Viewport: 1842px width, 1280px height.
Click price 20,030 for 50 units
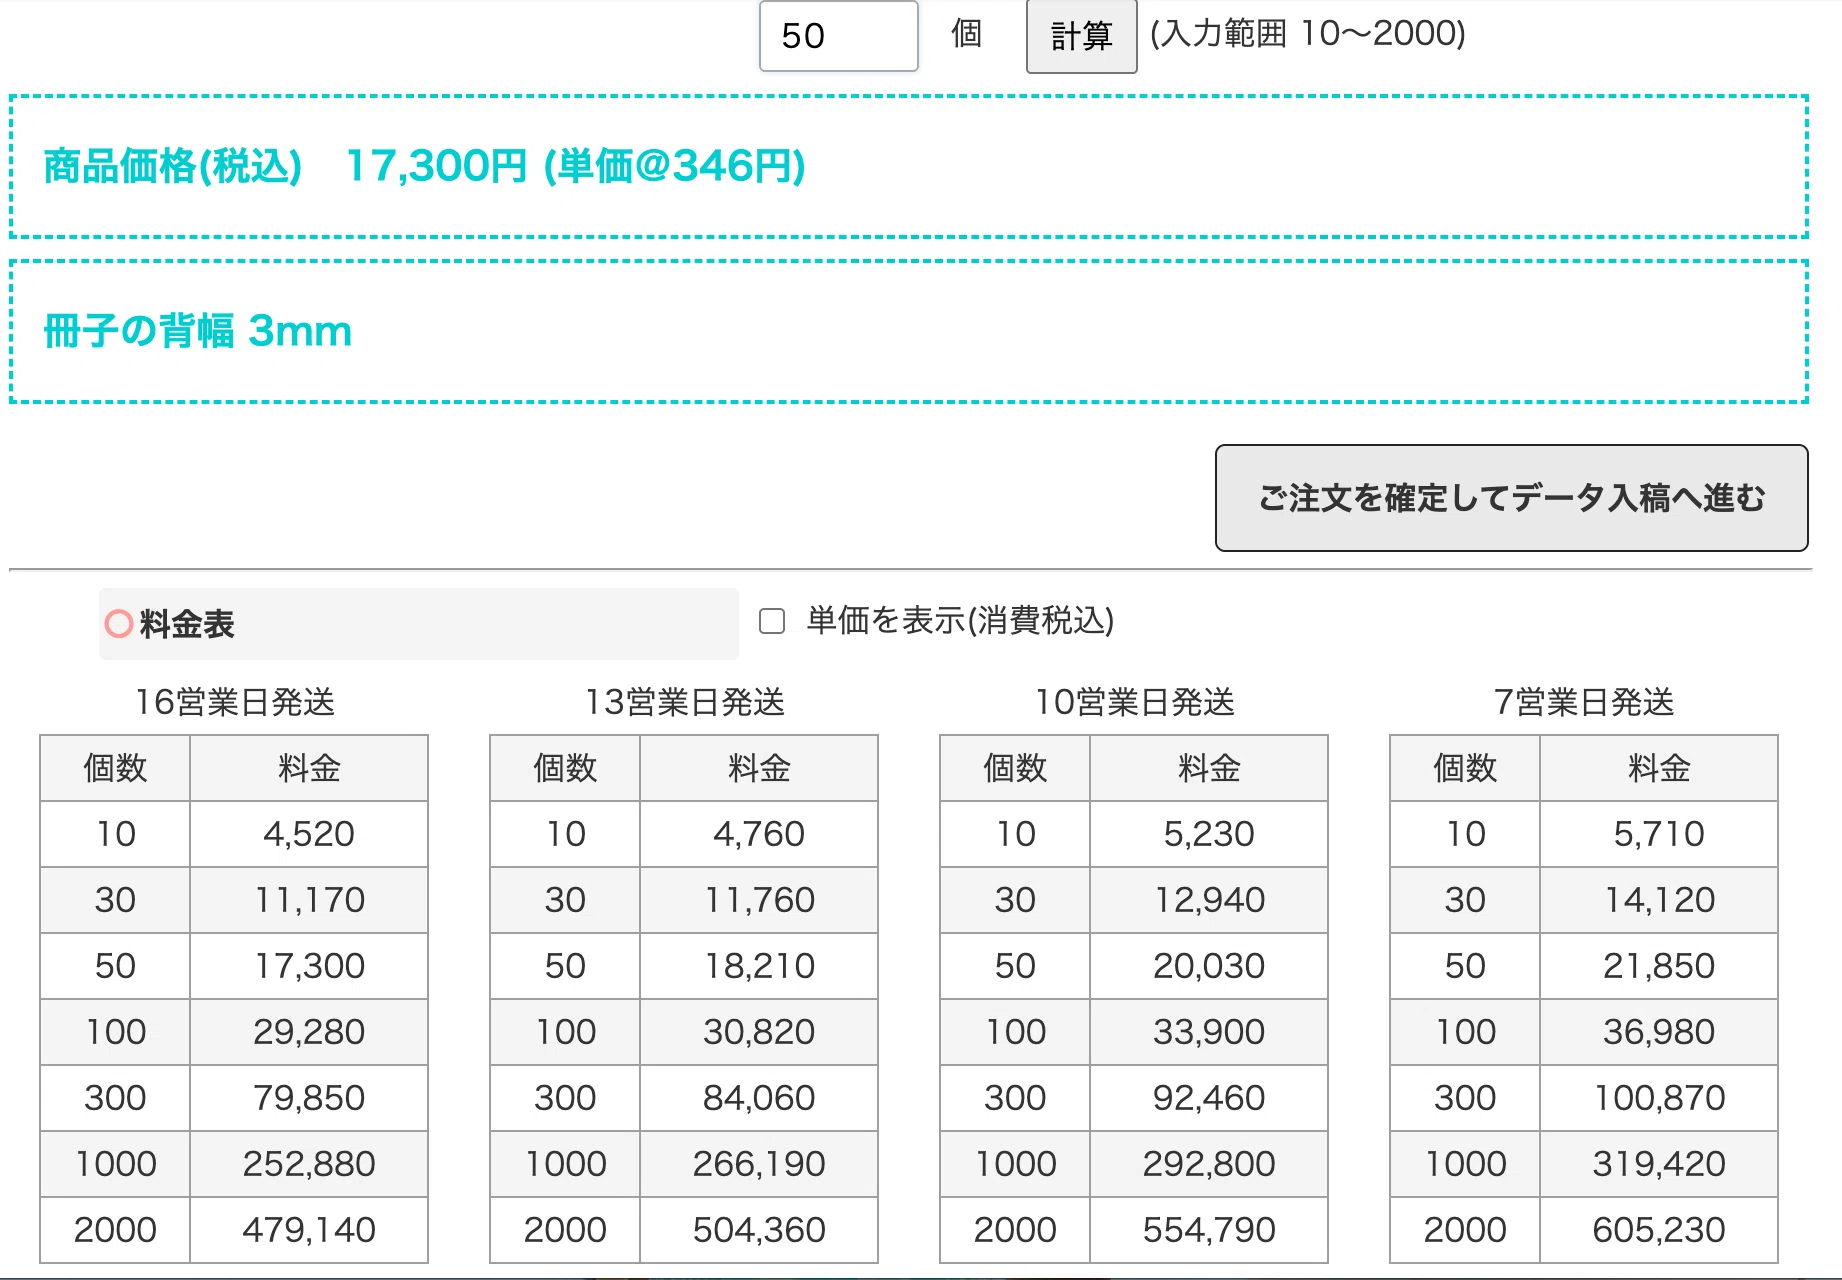tap(1209, 966)
